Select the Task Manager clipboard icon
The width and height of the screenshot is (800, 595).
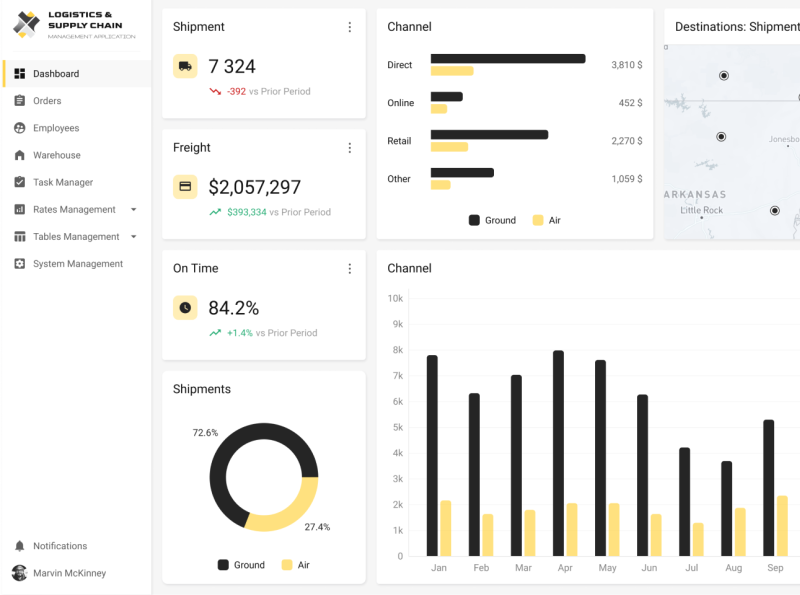click(20, 182)
